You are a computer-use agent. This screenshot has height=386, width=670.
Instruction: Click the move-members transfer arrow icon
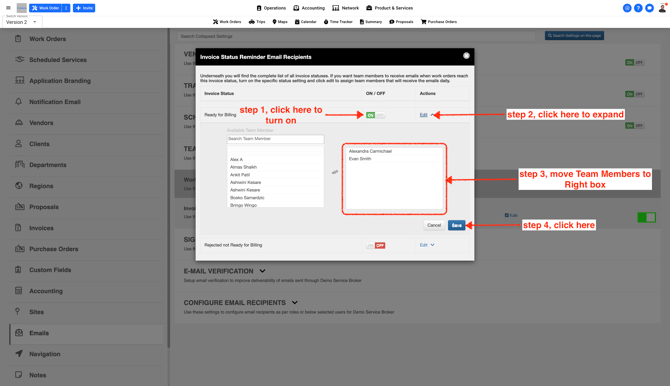335,172
